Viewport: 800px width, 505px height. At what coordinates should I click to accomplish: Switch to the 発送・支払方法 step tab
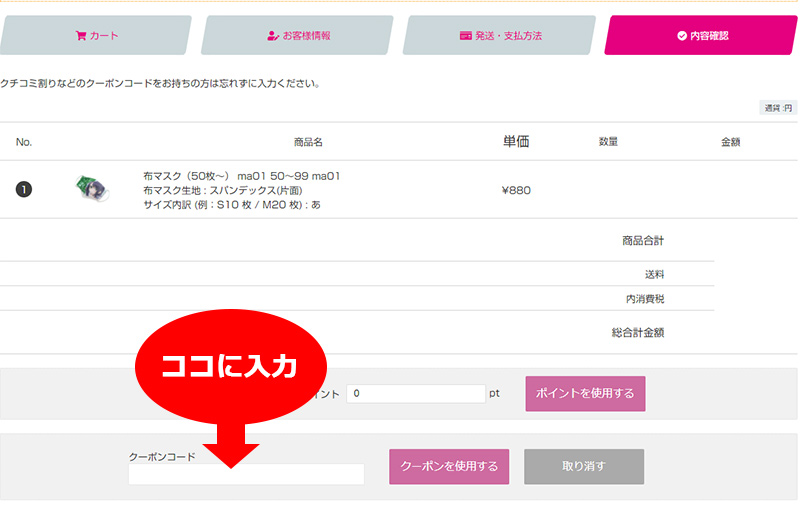point(500,36)
